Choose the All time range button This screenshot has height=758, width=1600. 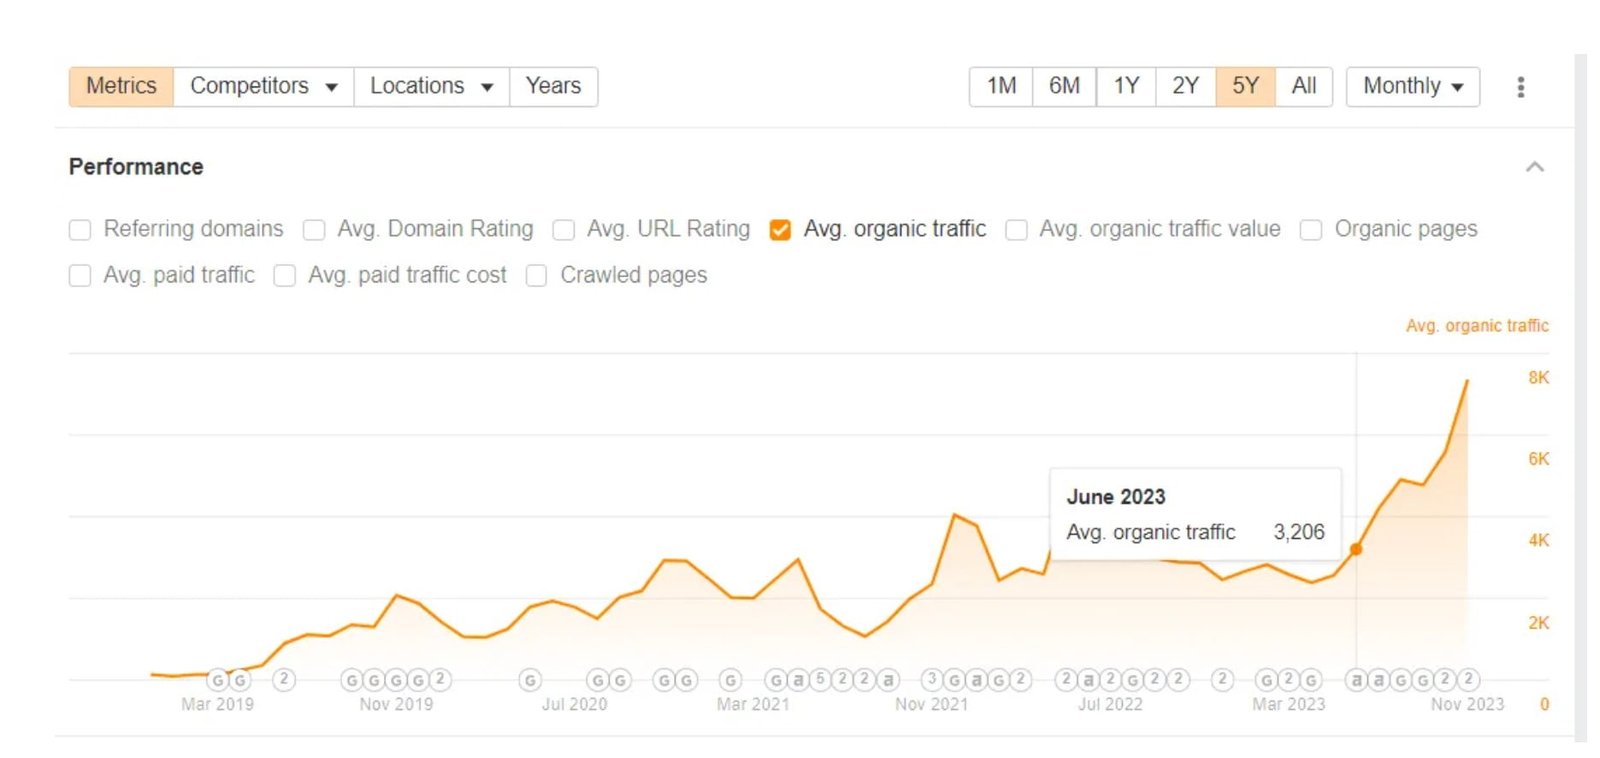pyautogui.click(x=1303, y=87)
